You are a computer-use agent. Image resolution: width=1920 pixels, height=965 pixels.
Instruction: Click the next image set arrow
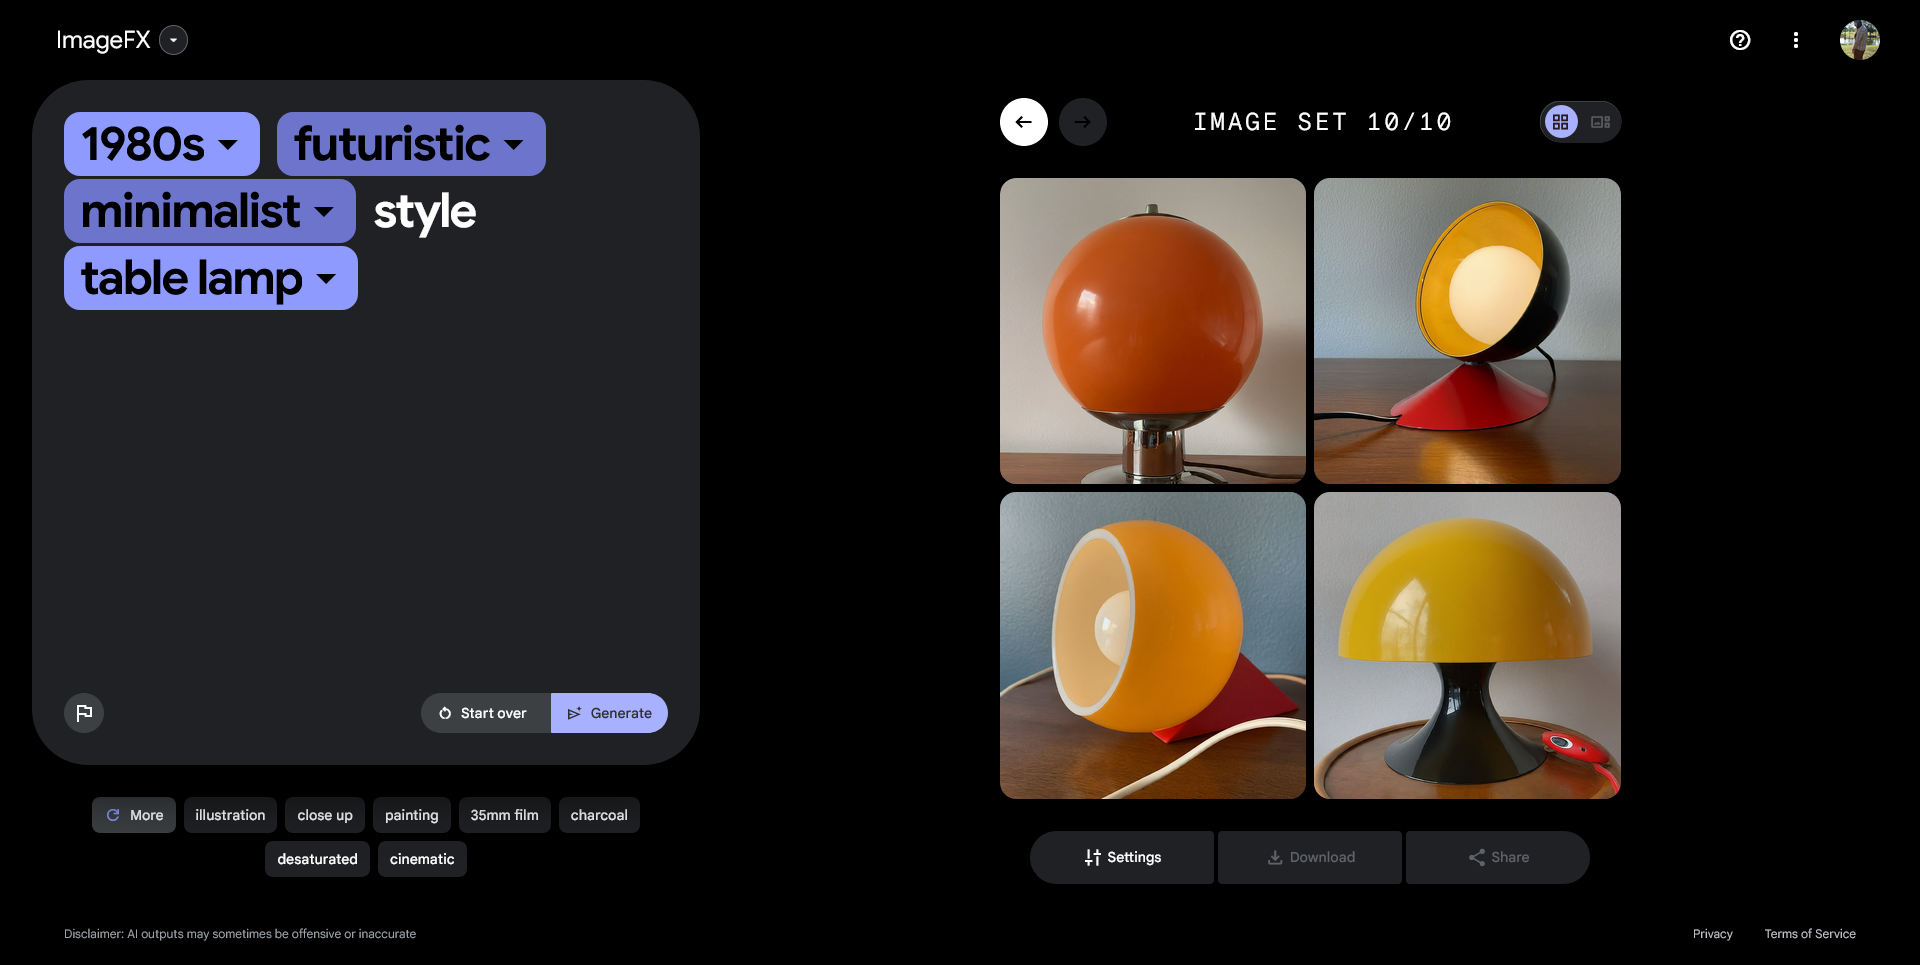tap(1083, 122)
